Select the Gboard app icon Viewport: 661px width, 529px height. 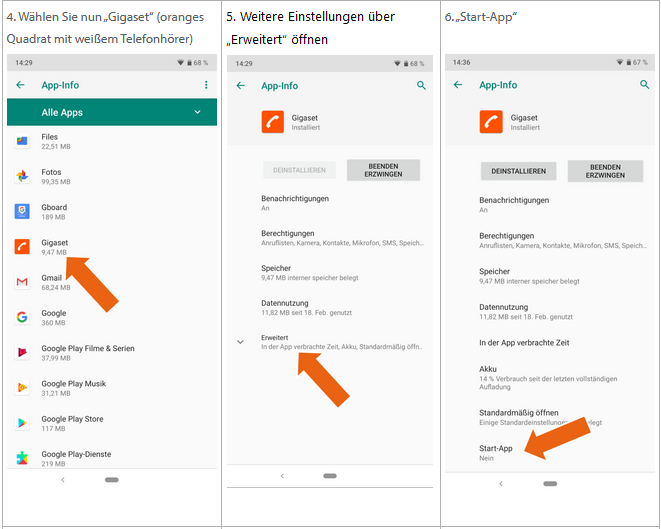click(x=22, y=211)
